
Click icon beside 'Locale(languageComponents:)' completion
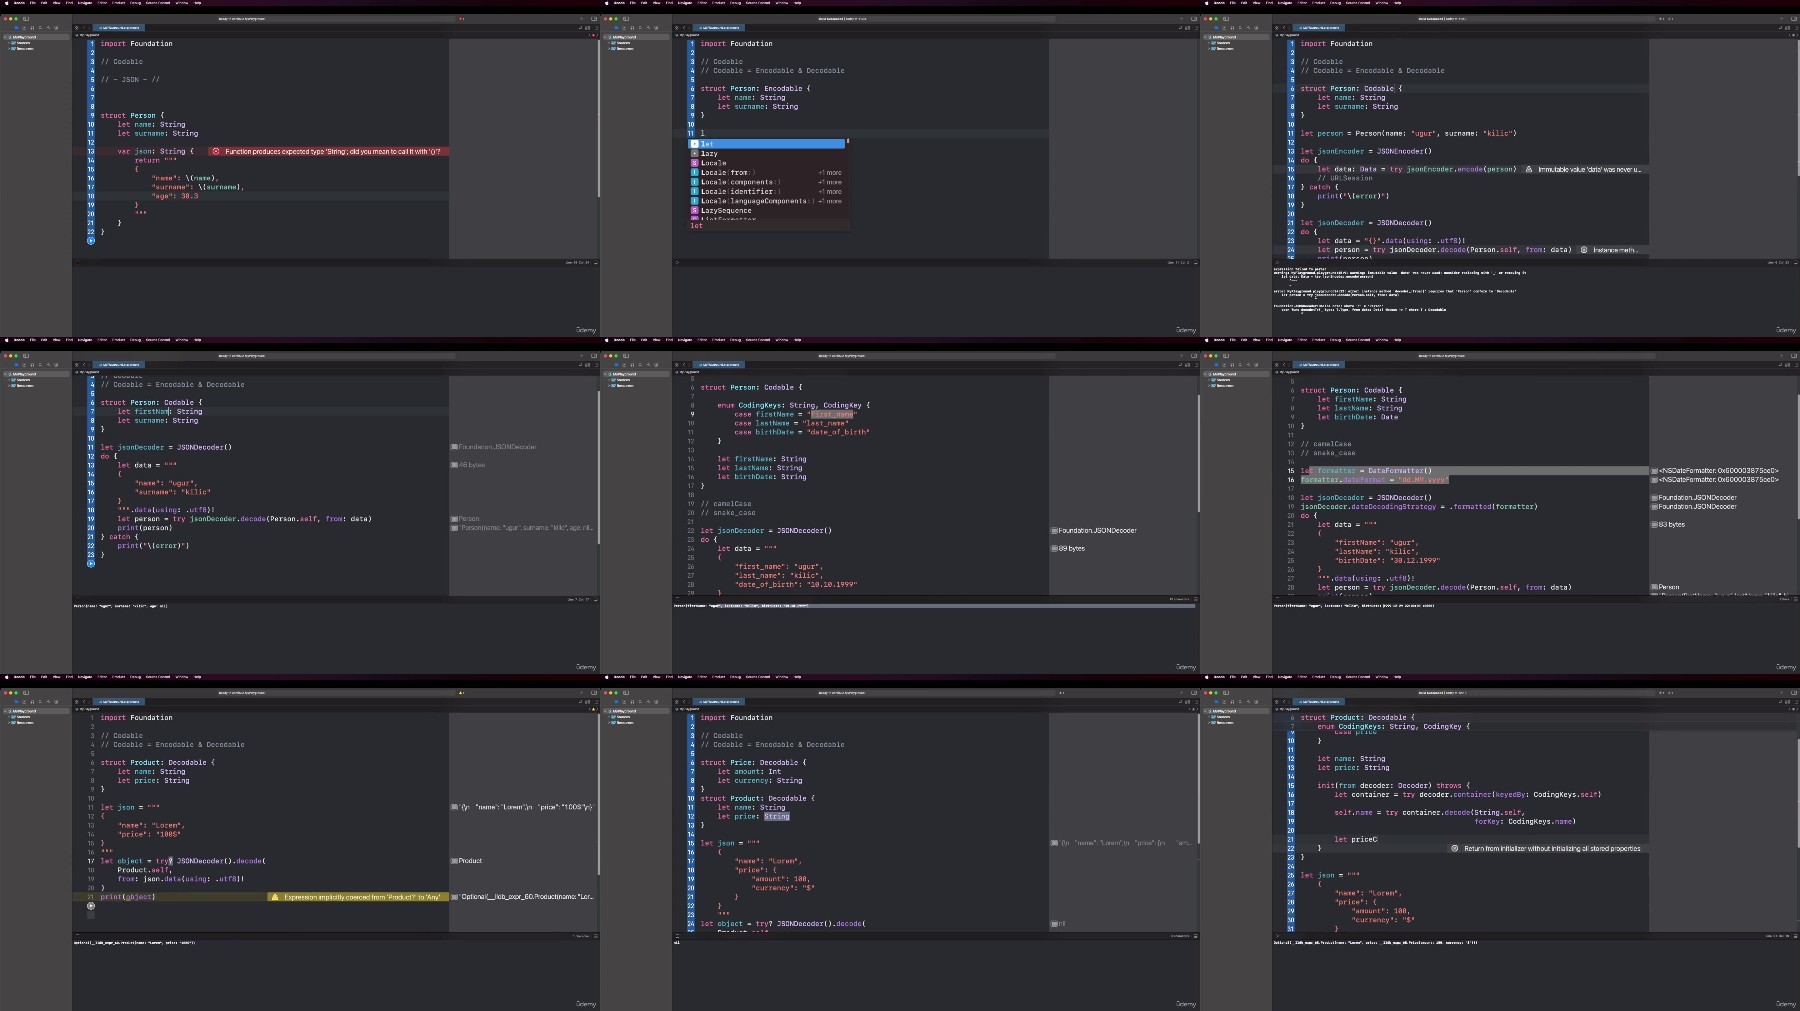click(695, 201)
